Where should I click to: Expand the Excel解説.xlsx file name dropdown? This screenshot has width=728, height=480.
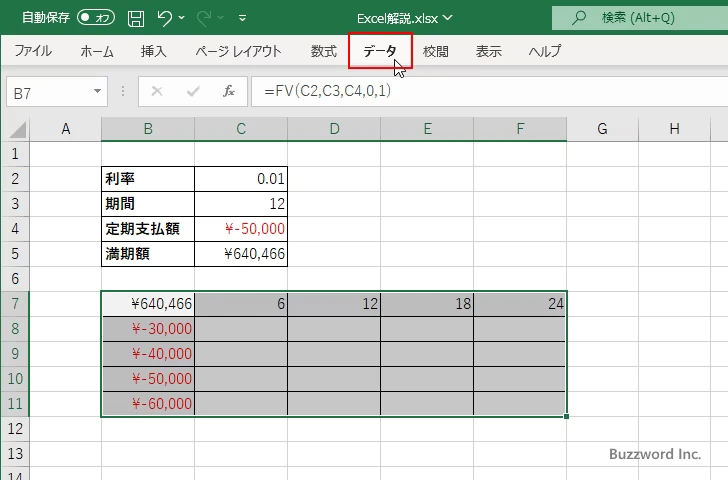tap(447, 18)
